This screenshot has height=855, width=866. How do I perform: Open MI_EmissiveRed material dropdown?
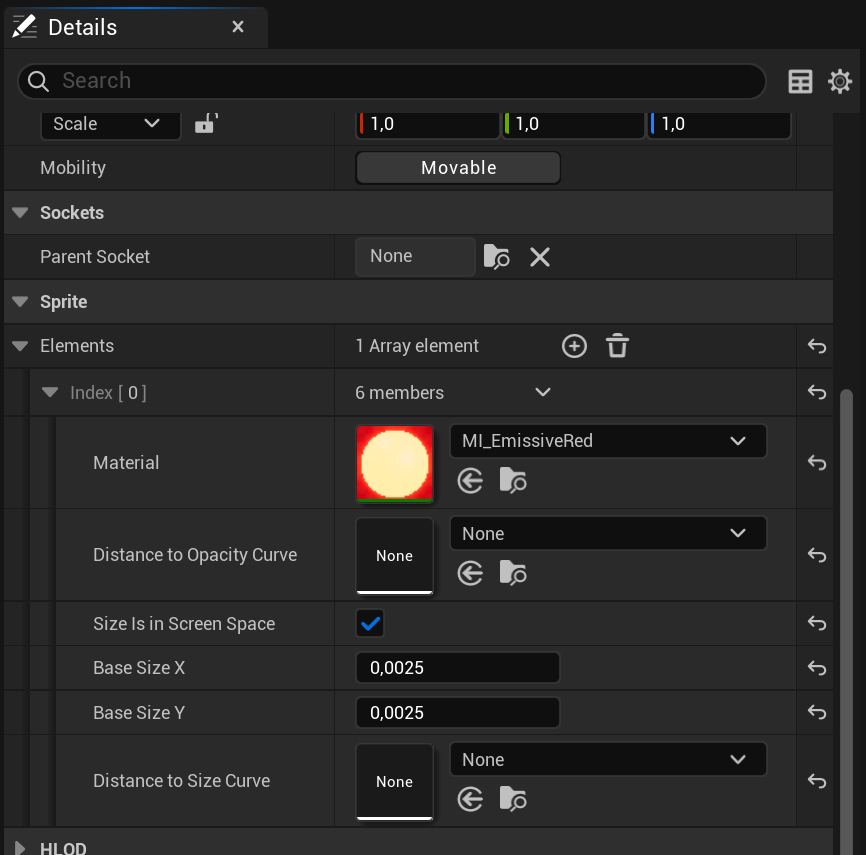pos(608,441)
